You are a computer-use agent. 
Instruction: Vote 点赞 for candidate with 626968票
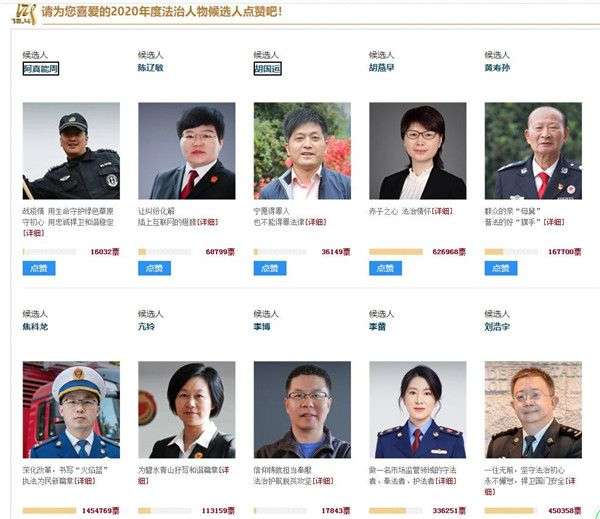[385, 268]
